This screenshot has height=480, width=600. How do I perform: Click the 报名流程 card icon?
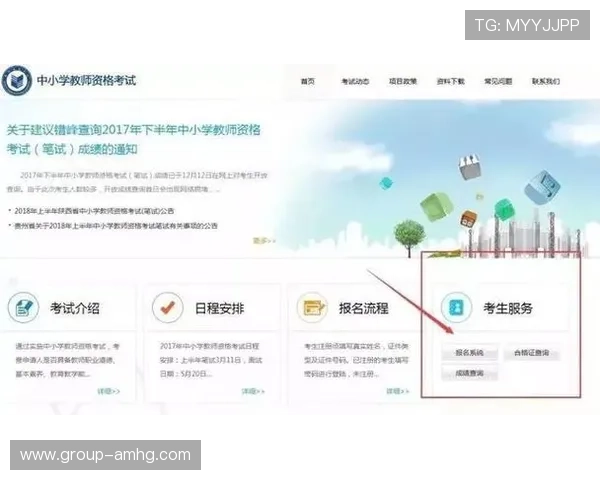pyautogui.click(x=313, y=307)
